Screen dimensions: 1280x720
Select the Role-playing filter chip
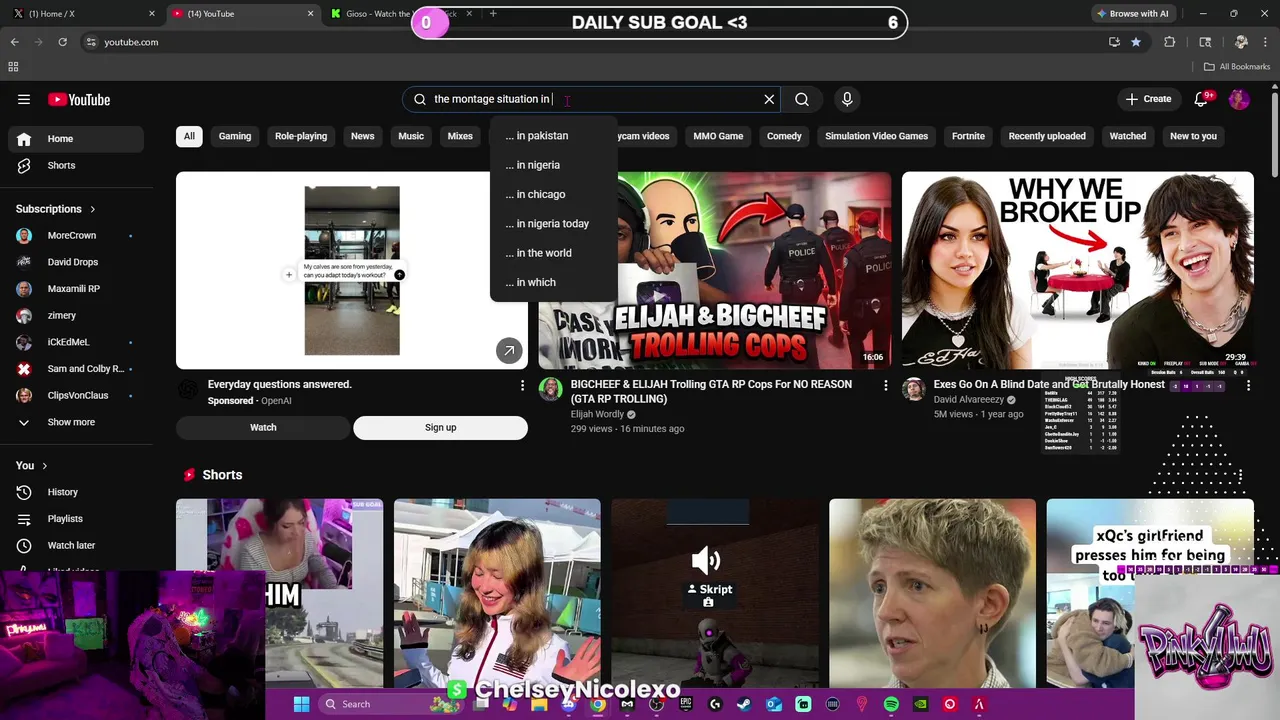click(301, 136)
